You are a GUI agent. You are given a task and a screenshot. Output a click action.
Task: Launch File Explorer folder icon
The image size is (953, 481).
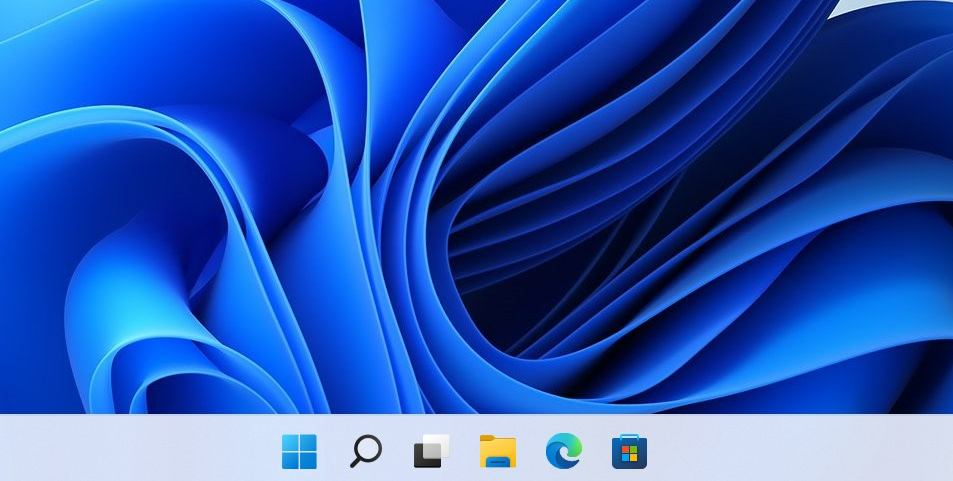[498, 451]
